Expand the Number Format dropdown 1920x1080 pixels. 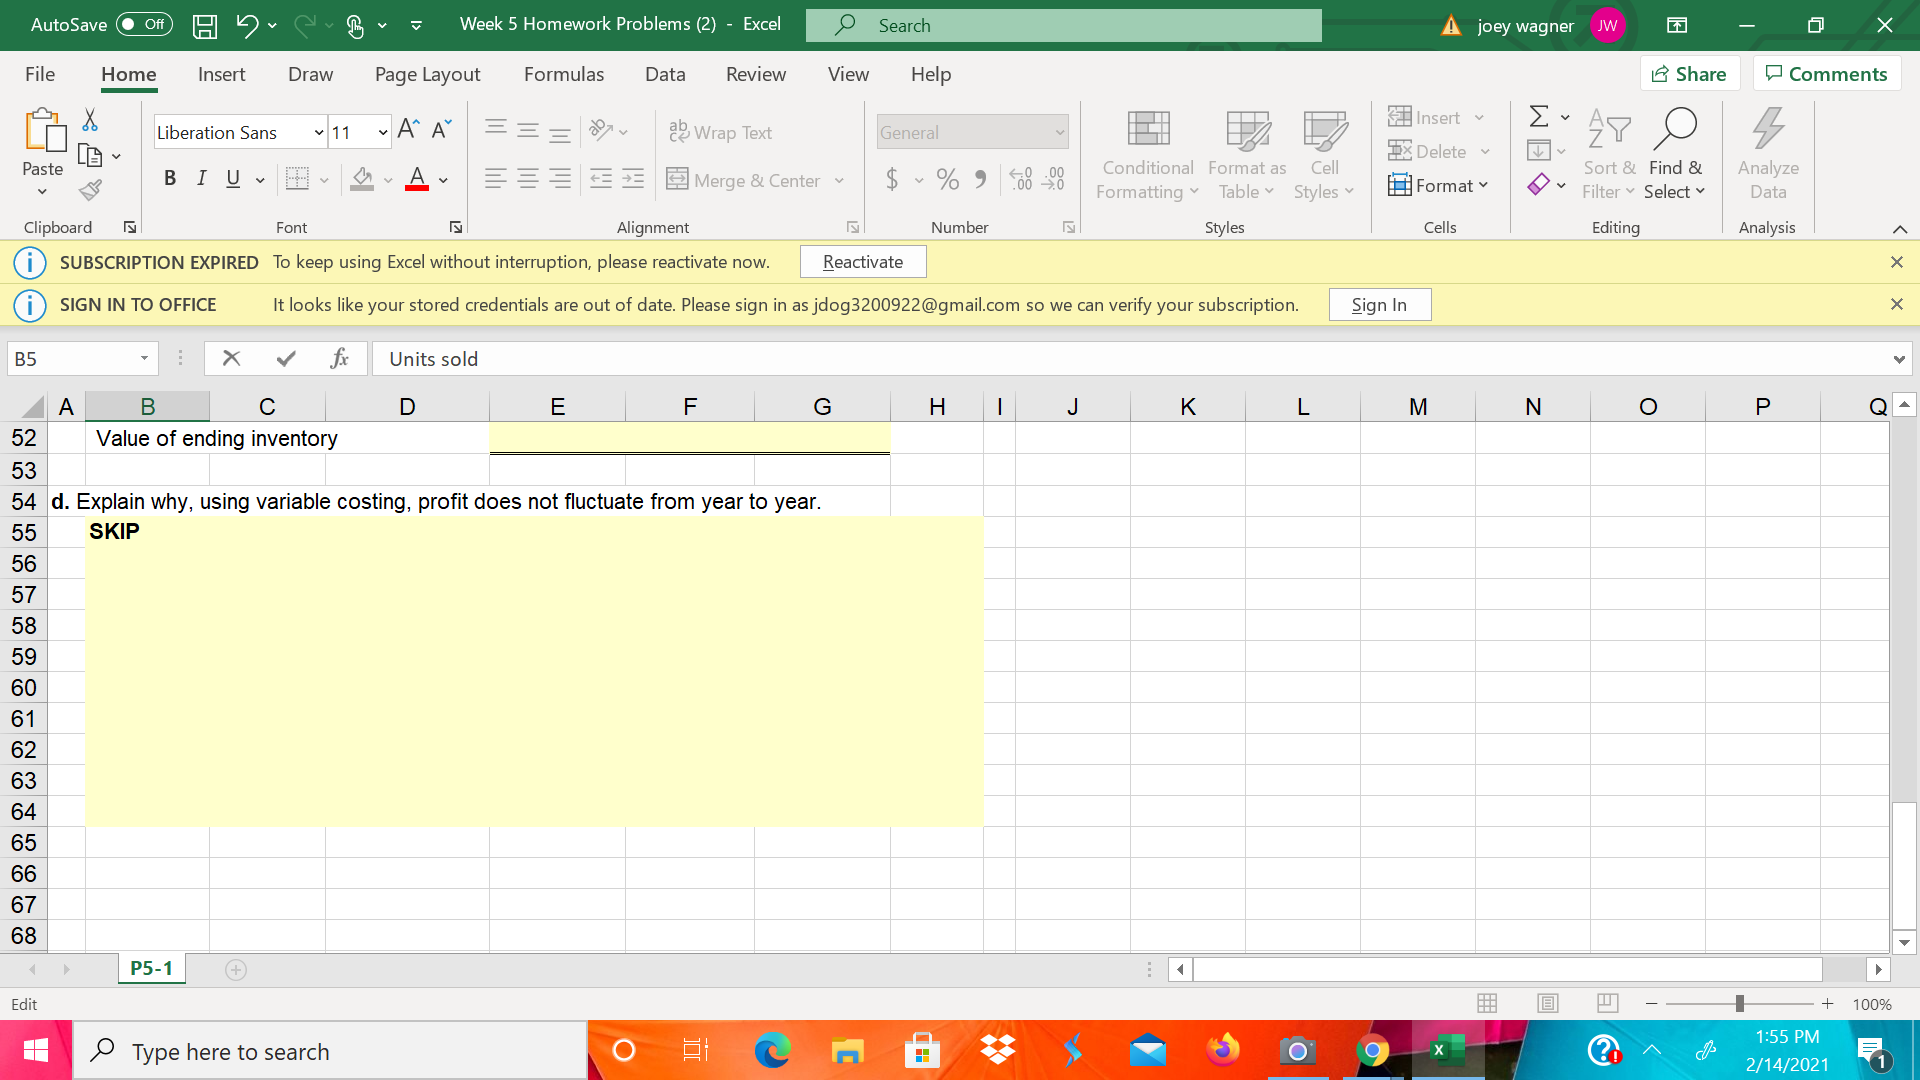click(1059, 131)
